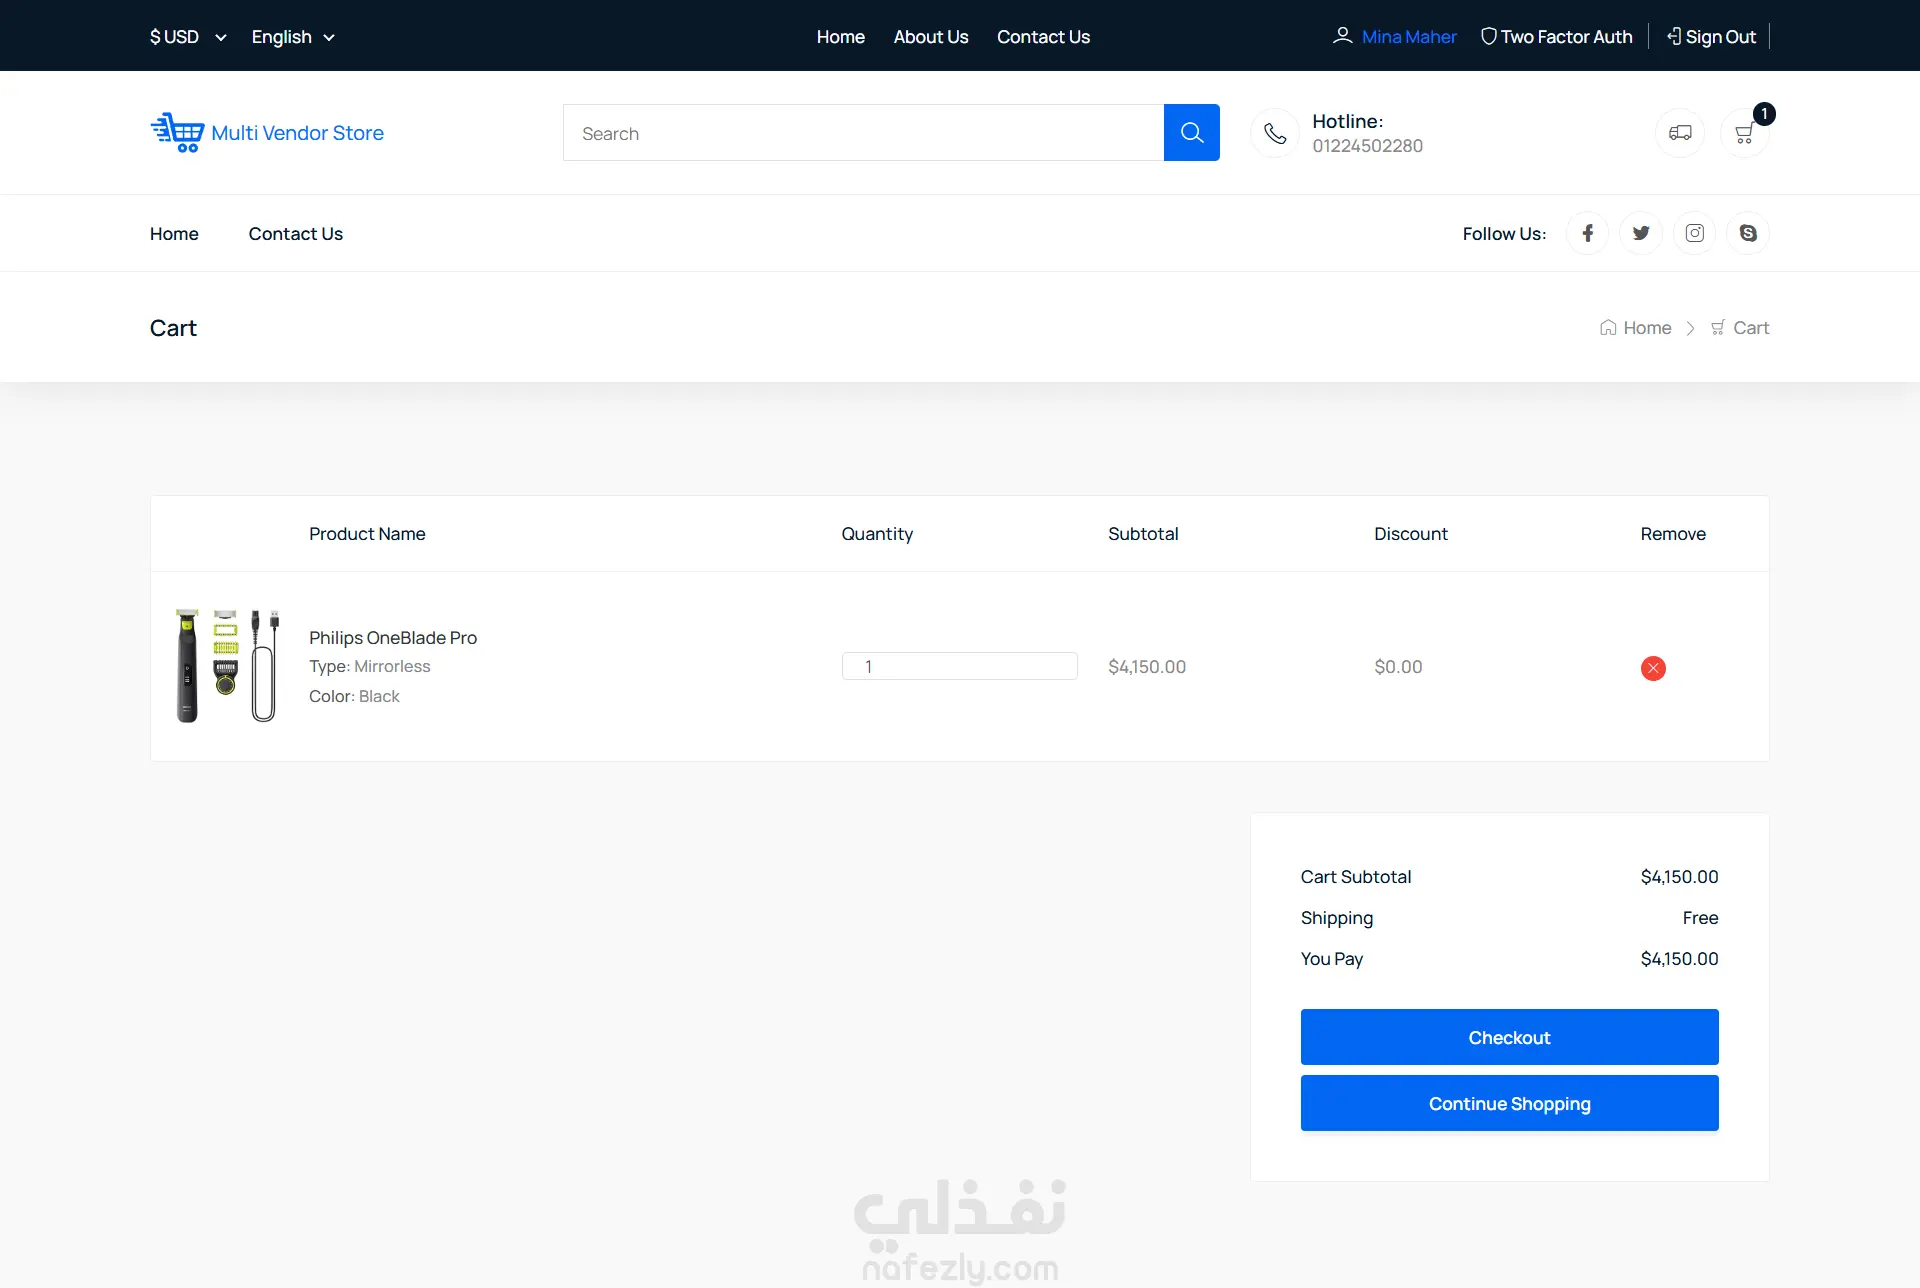Click the Cart Subtotal label
Viewport: 1920px width, 1288px height.
coord(1355,877)
